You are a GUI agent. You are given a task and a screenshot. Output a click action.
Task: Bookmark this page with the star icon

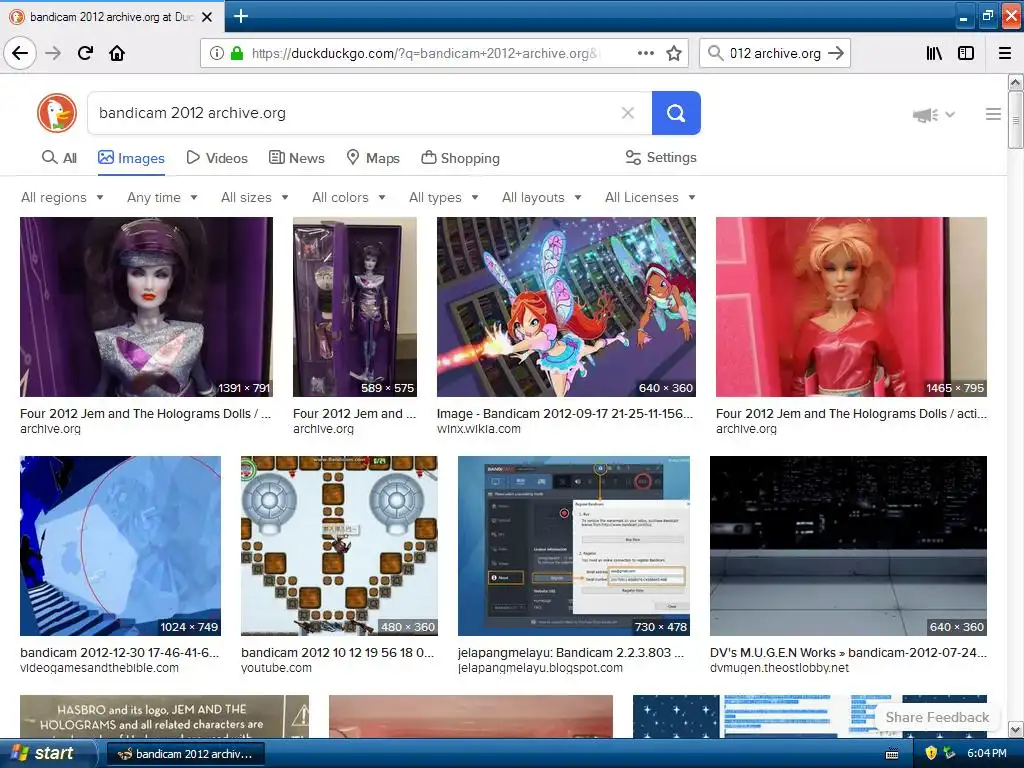[x=674, y=53]
